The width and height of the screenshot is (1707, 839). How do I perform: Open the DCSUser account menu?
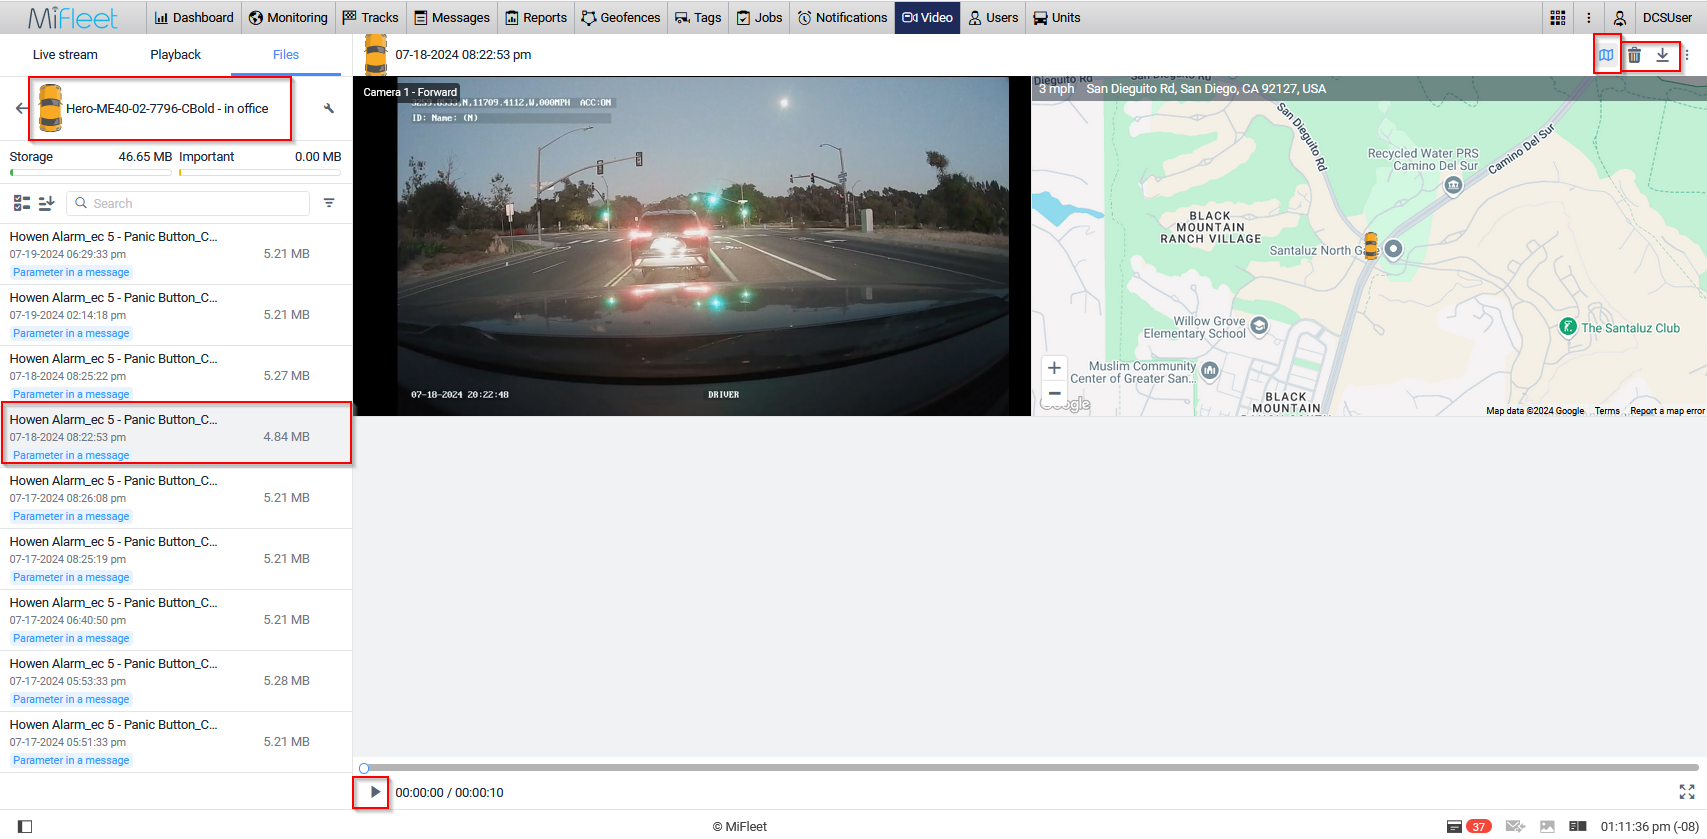pos(1667,17)
